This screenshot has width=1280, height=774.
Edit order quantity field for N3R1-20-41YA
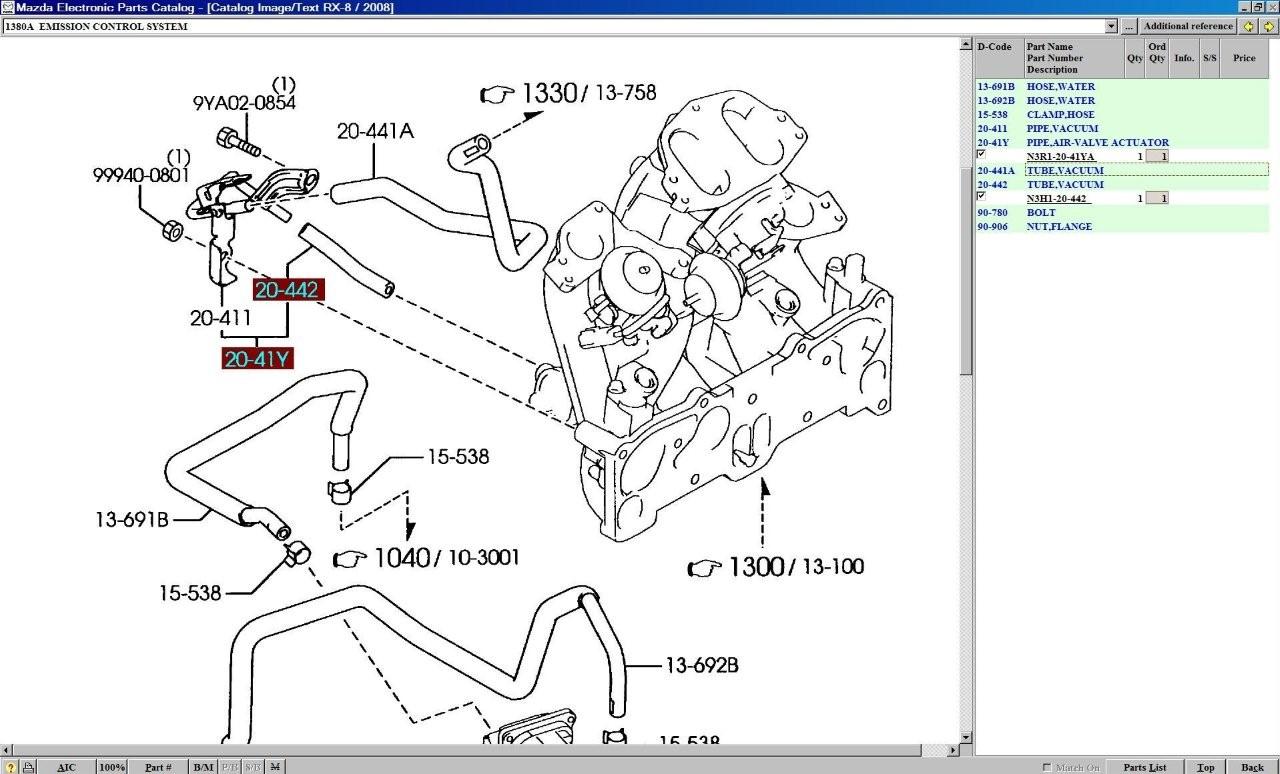pyautogui.click(x=1156, y=157)
